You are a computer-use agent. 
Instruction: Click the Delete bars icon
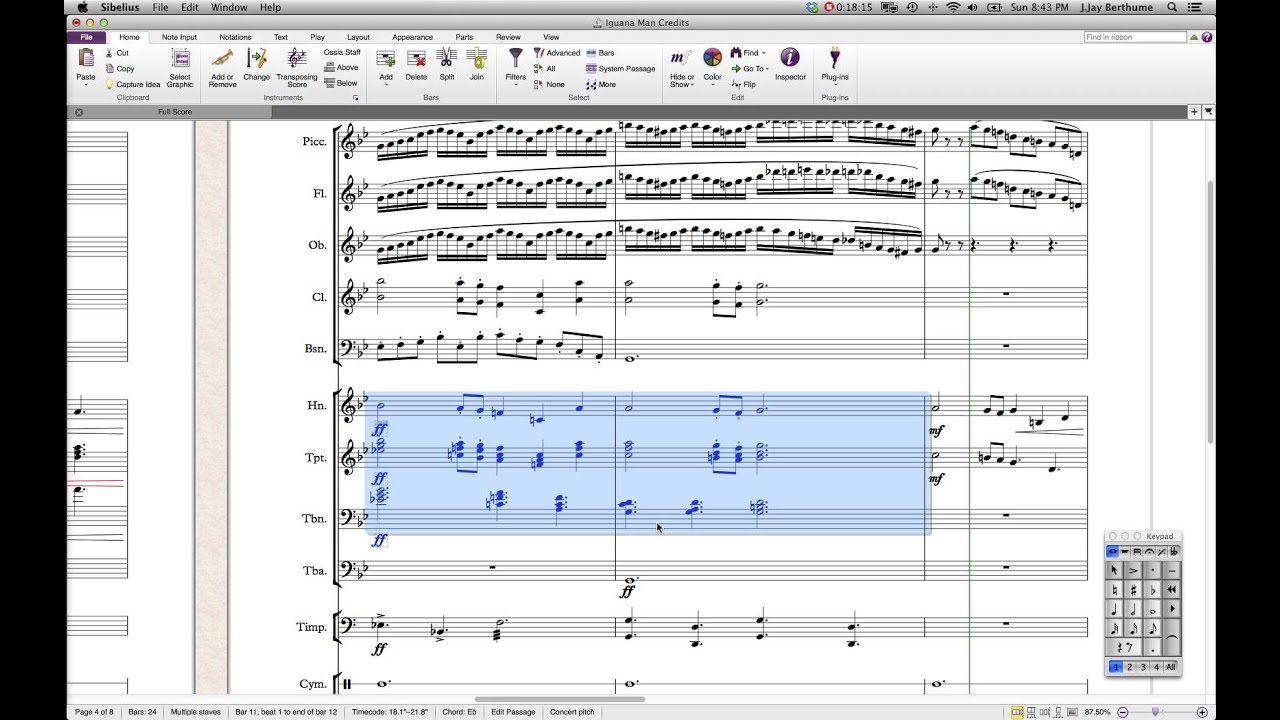coord(416,59)
